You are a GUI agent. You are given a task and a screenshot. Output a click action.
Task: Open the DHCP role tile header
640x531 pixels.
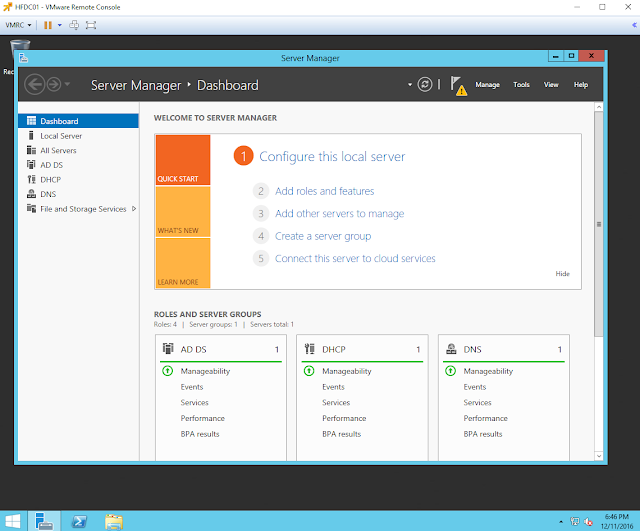[362, 349]
